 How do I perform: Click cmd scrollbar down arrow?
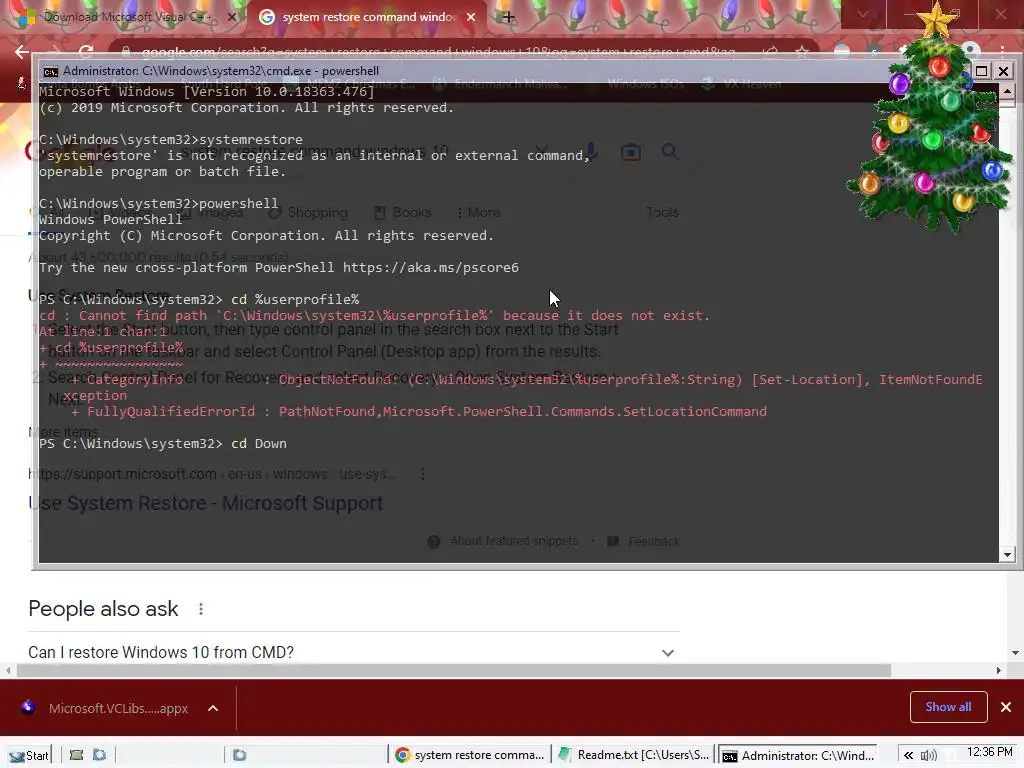coord(1007,554)
